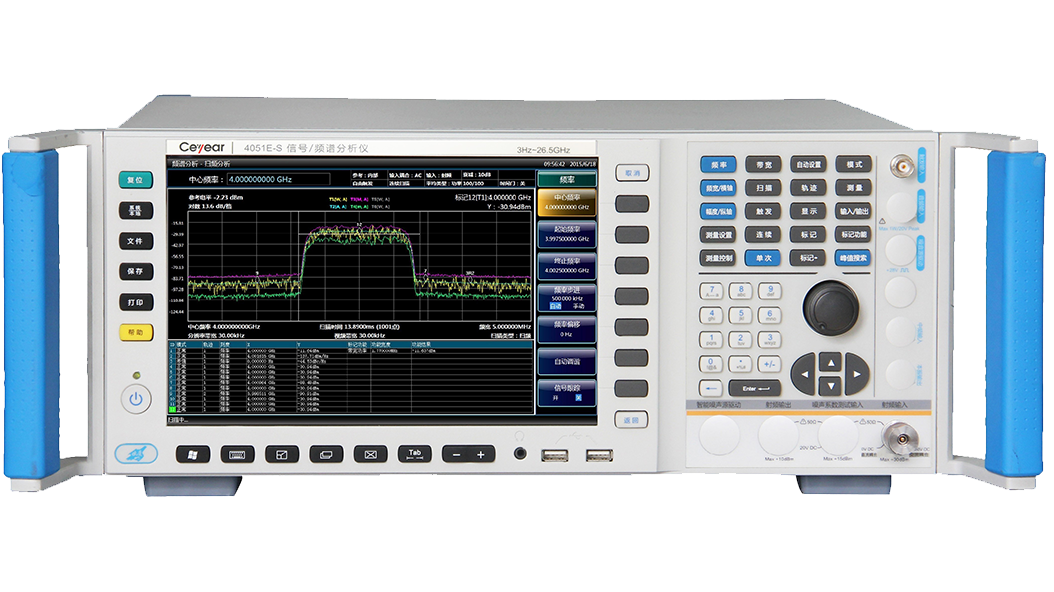Screen dimensions: 1054x592
Task: Open the 带宽 bandwidth menu key
Action: coord(763,164)
